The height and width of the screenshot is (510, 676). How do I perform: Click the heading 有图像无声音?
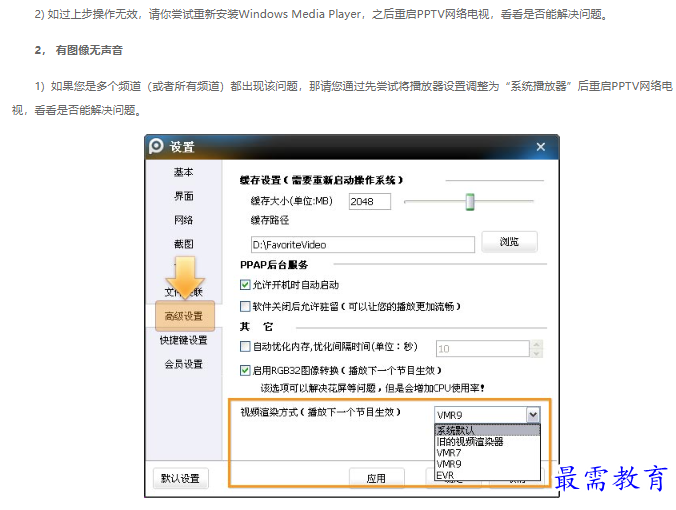pyautogui.click(x=89, y=50)
